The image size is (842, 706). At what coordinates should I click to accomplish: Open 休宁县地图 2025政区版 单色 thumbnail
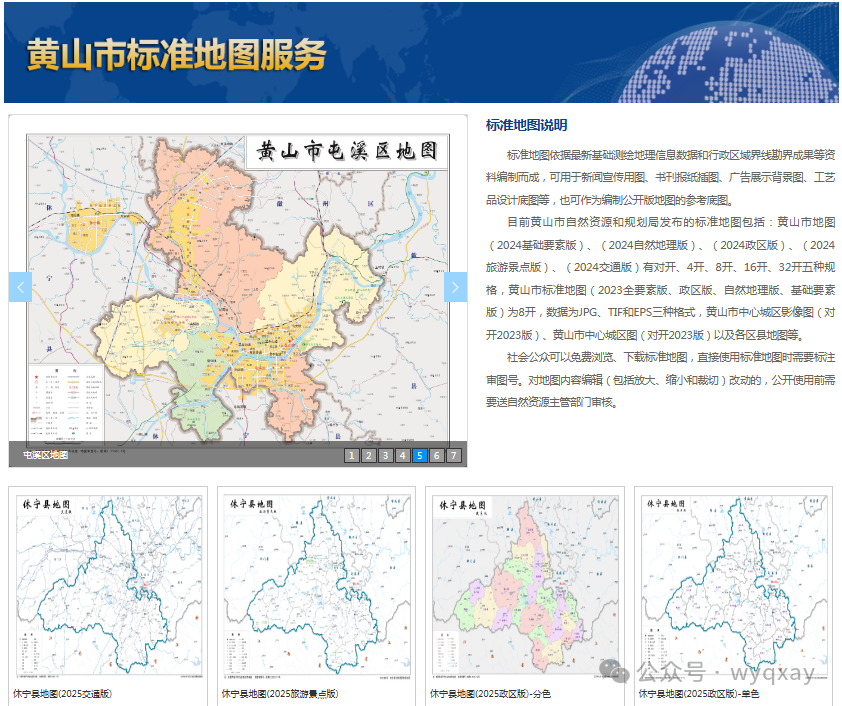tap(734, 586)
